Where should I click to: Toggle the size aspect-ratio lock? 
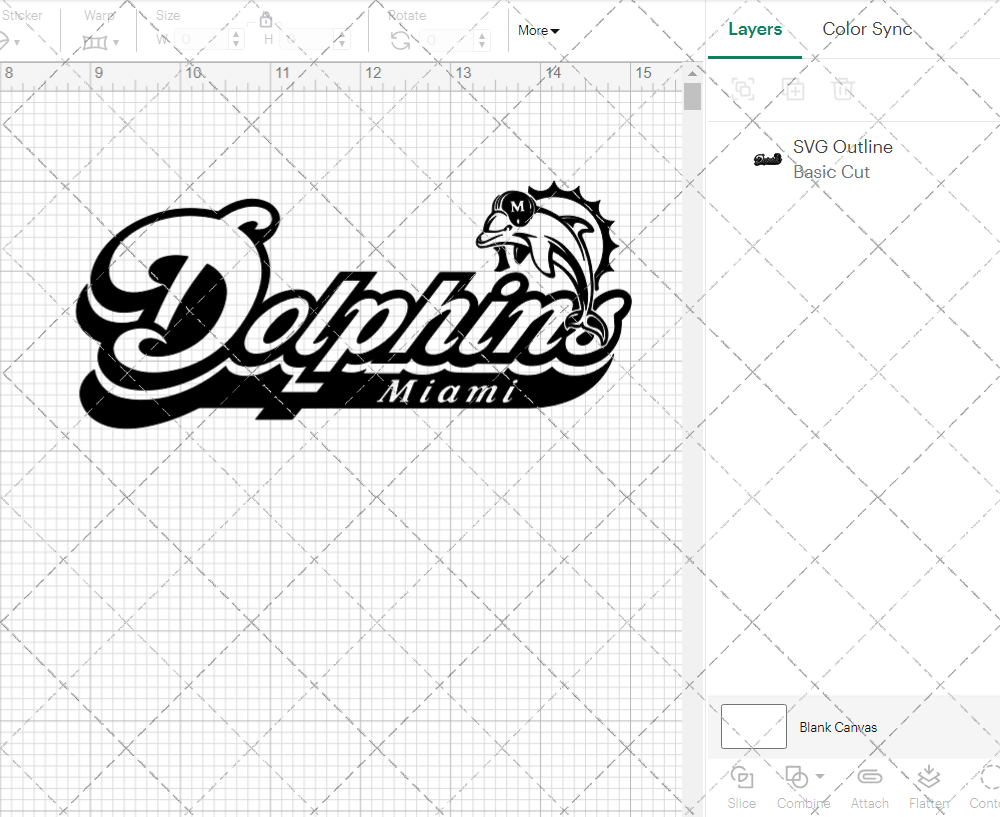click(266, 19)
